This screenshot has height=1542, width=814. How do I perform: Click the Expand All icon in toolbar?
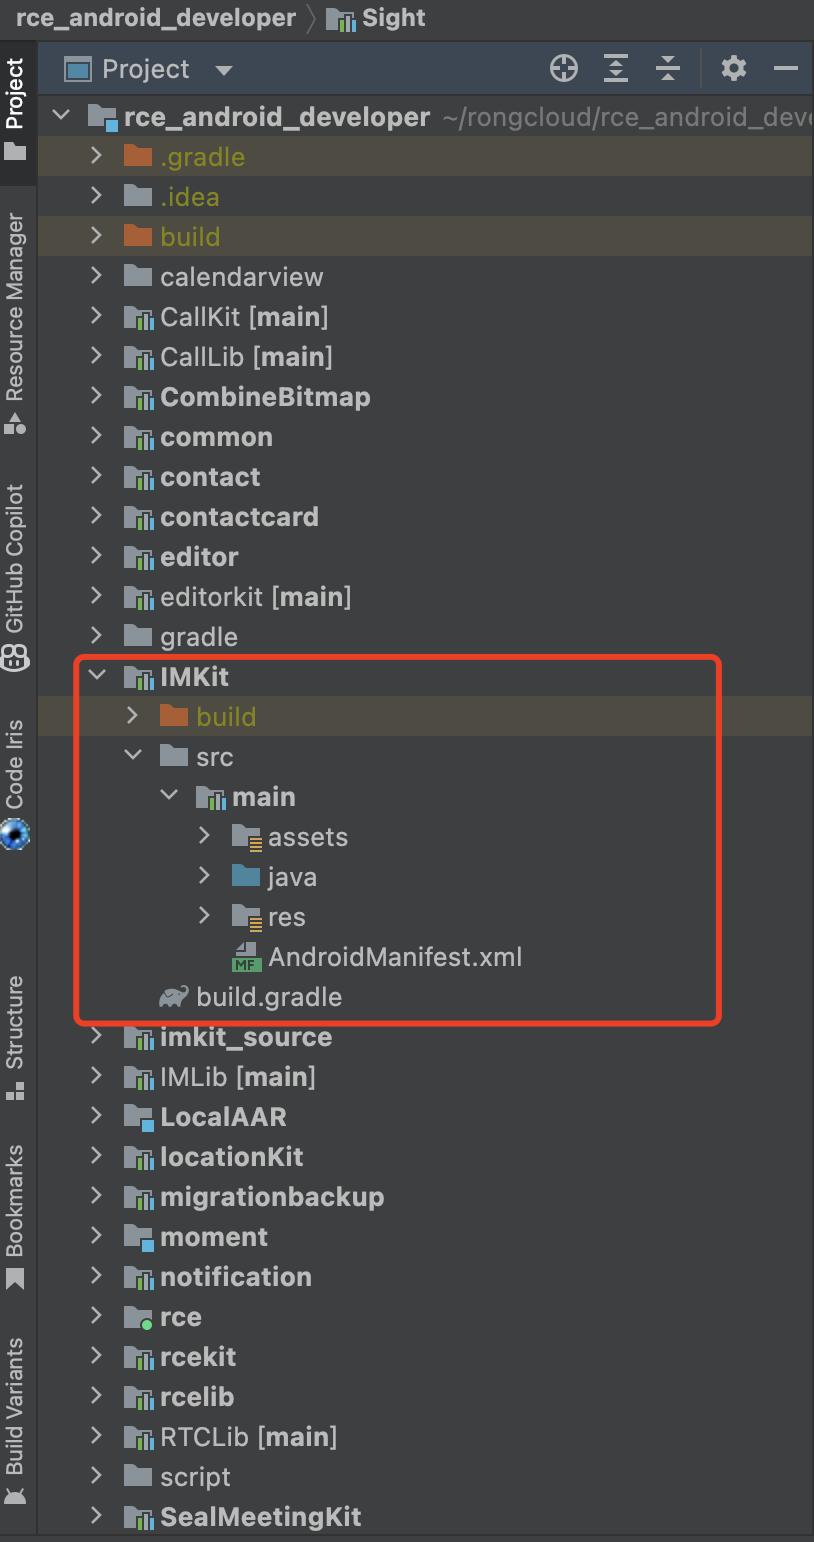[616, 69]
